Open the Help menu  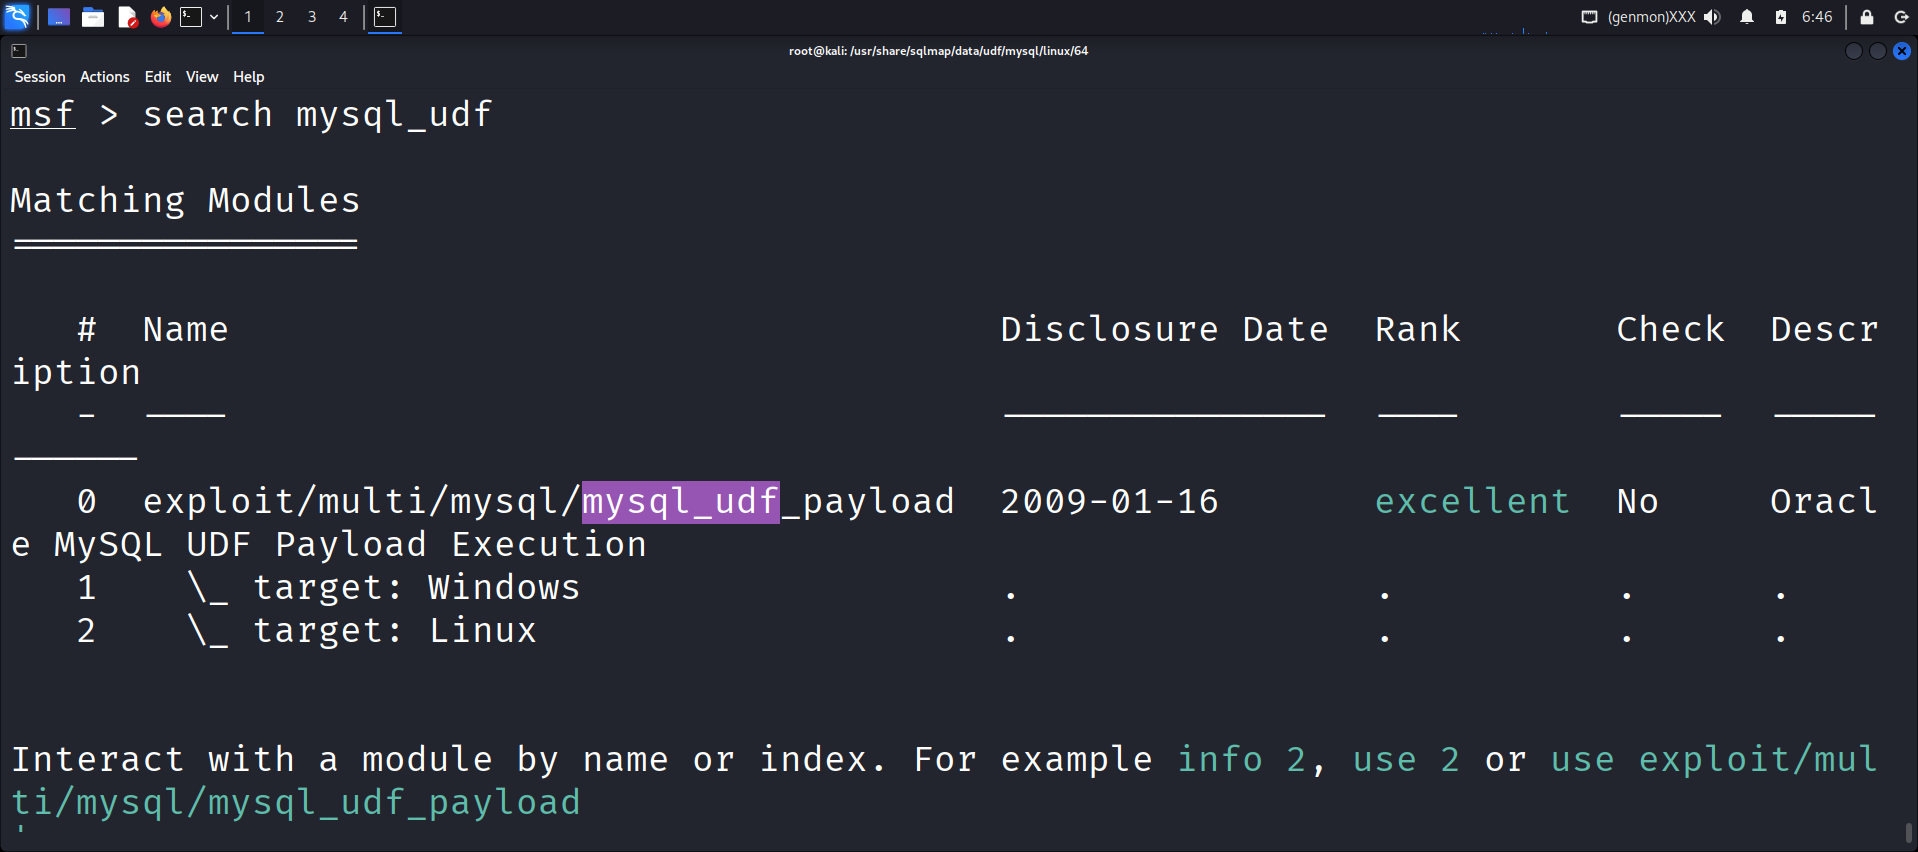249,77
